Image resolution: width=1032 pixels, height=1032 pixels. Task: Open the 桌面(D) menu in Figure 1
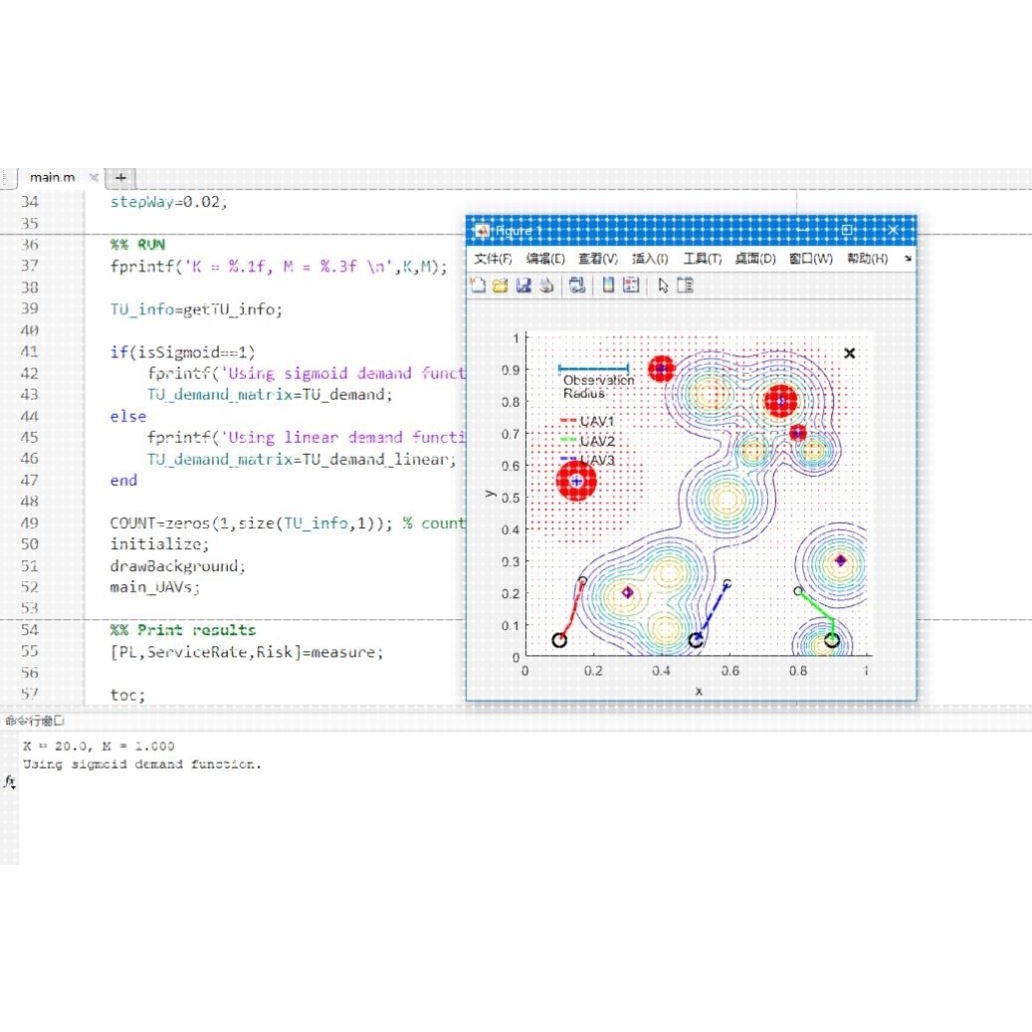click(x=756, y=259)
